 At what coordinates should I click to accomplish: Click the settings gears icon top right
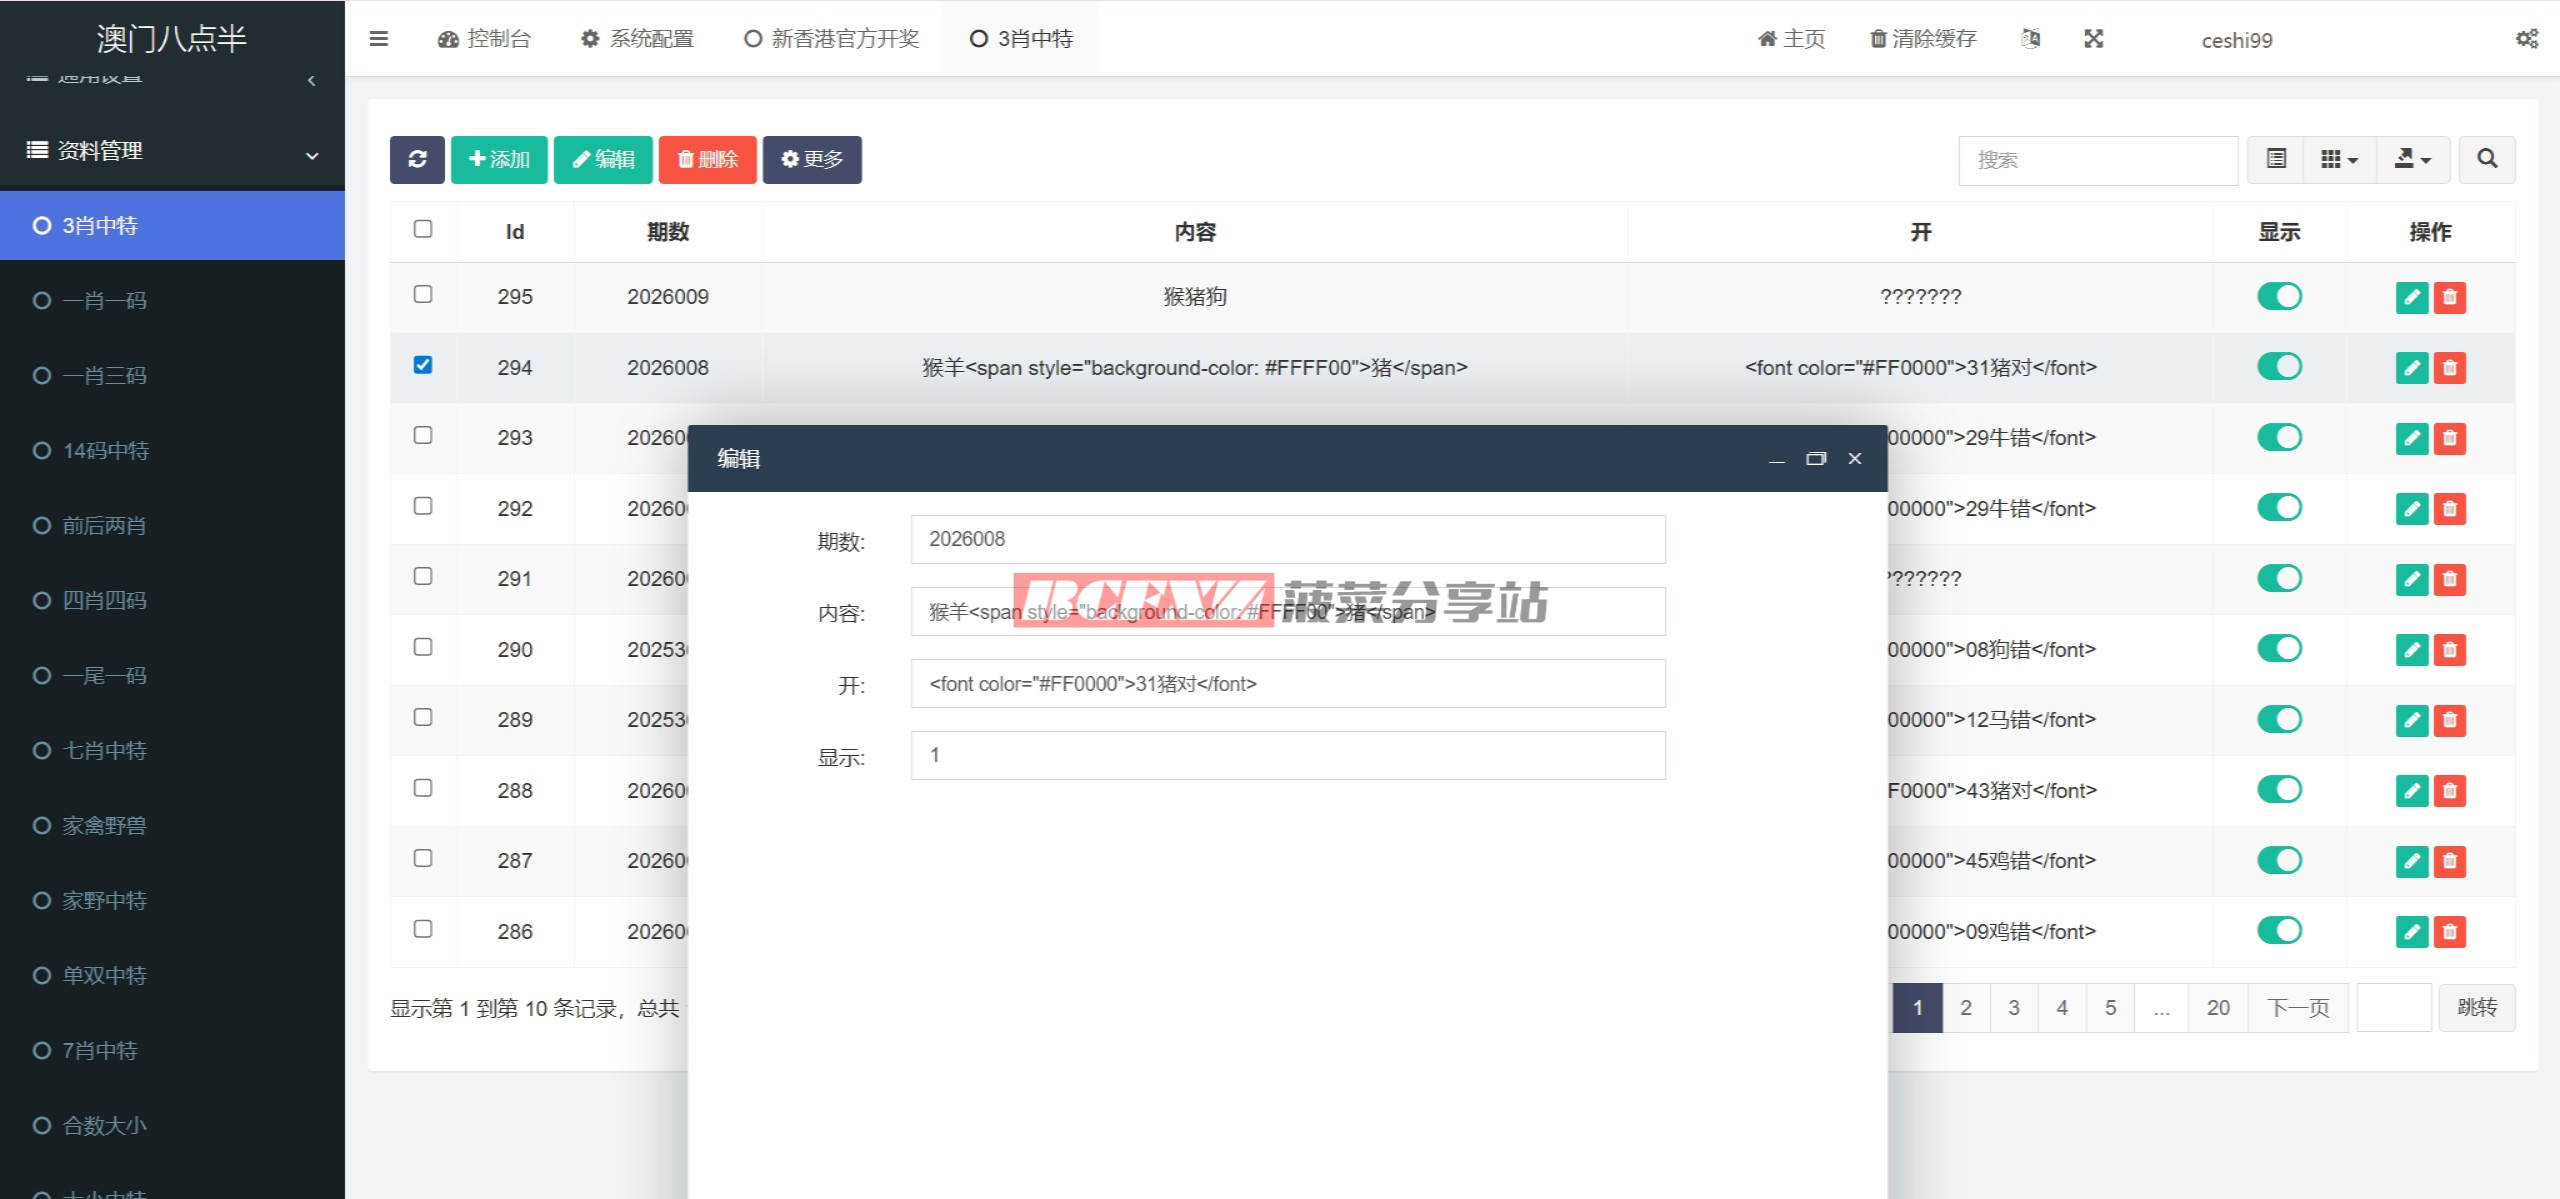[2526, 39]
